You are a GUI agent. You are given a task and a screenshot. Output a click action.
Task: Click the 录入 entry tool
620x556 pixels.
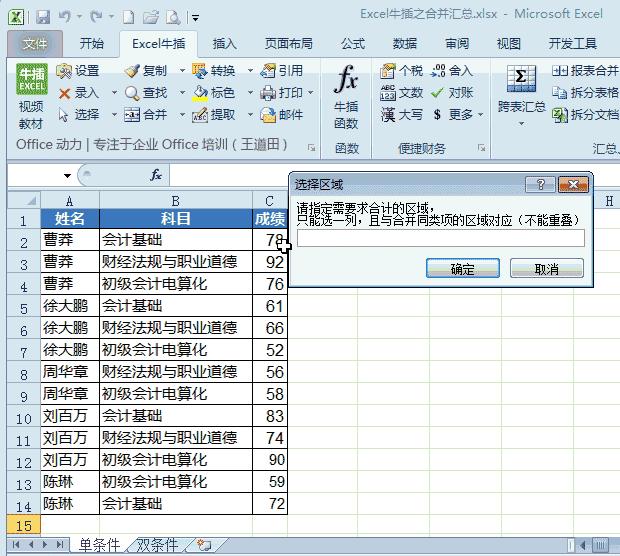point(78,93)
